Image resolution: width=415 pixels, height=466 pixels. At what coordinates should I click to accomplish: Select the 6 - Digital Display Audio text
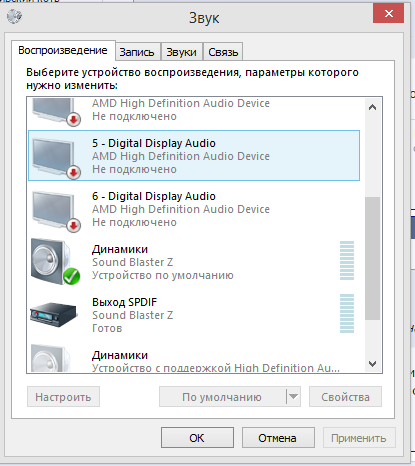point(154,196)
